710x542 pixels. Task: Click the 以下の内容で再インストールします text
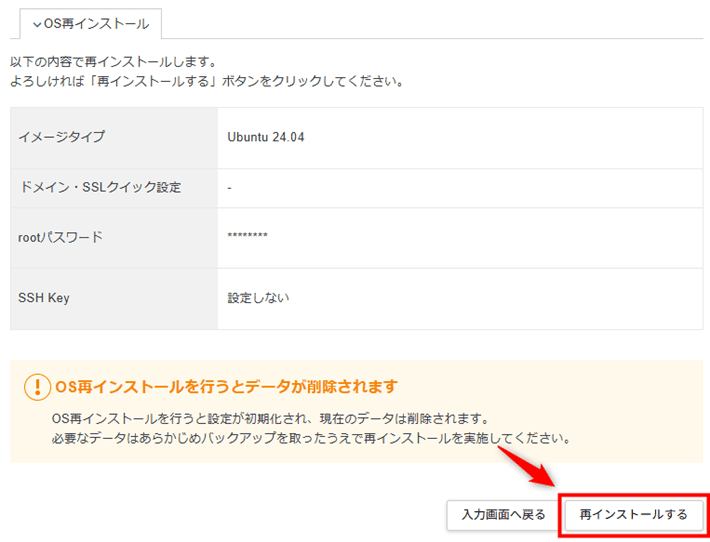(x=114, y=62)
